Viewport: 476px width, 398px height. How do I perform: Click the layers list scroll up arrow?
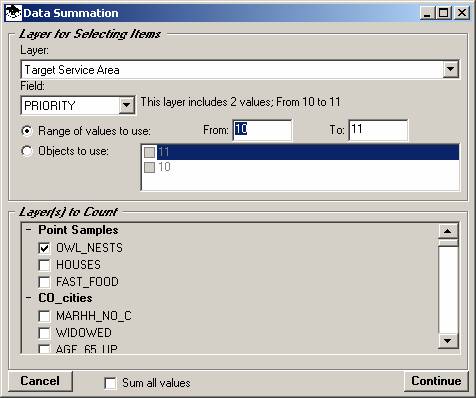448,231
